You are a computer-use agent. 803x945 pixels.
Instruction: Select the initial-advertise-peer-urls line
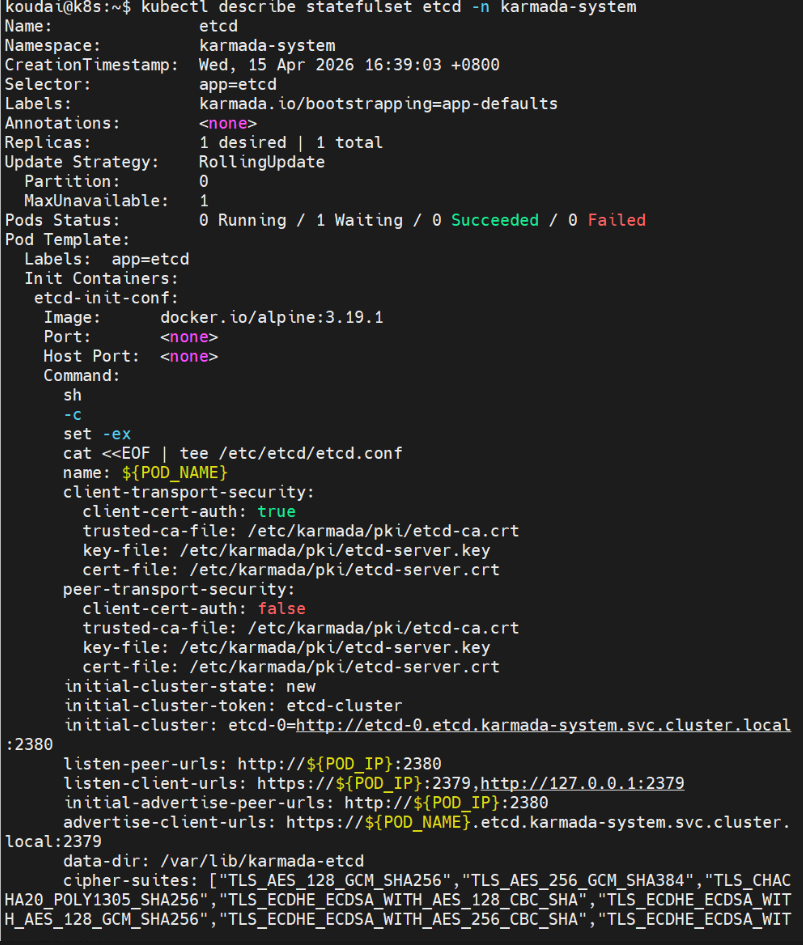point(306,802)
